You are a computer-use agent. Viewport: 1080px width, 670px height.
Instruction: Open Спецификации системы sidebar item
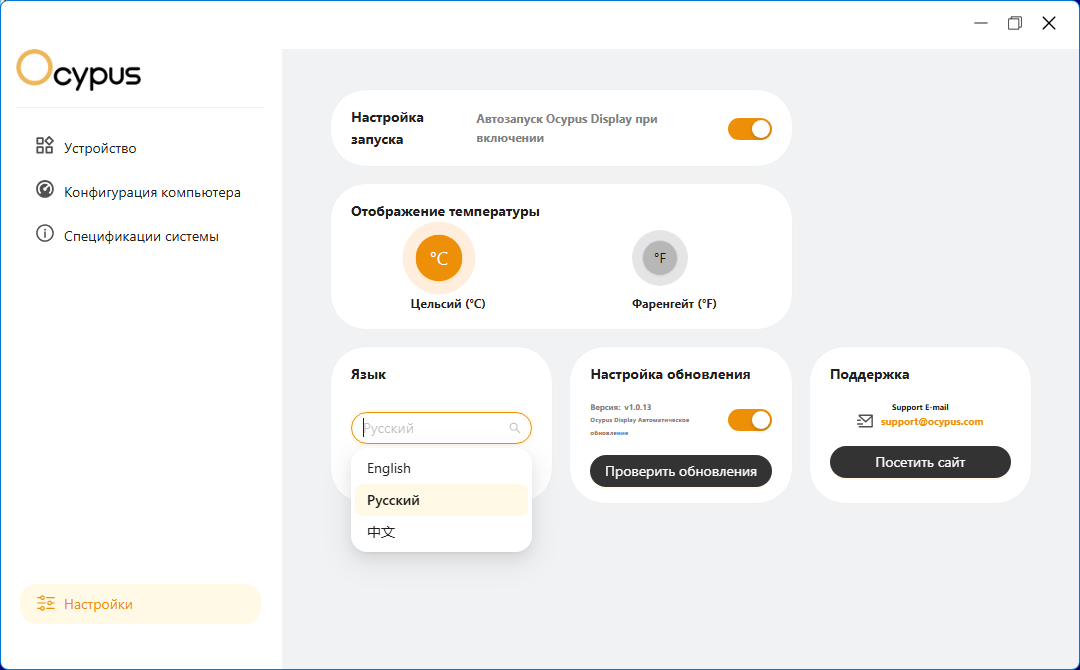pyautogui.click(x=141, y=235)
